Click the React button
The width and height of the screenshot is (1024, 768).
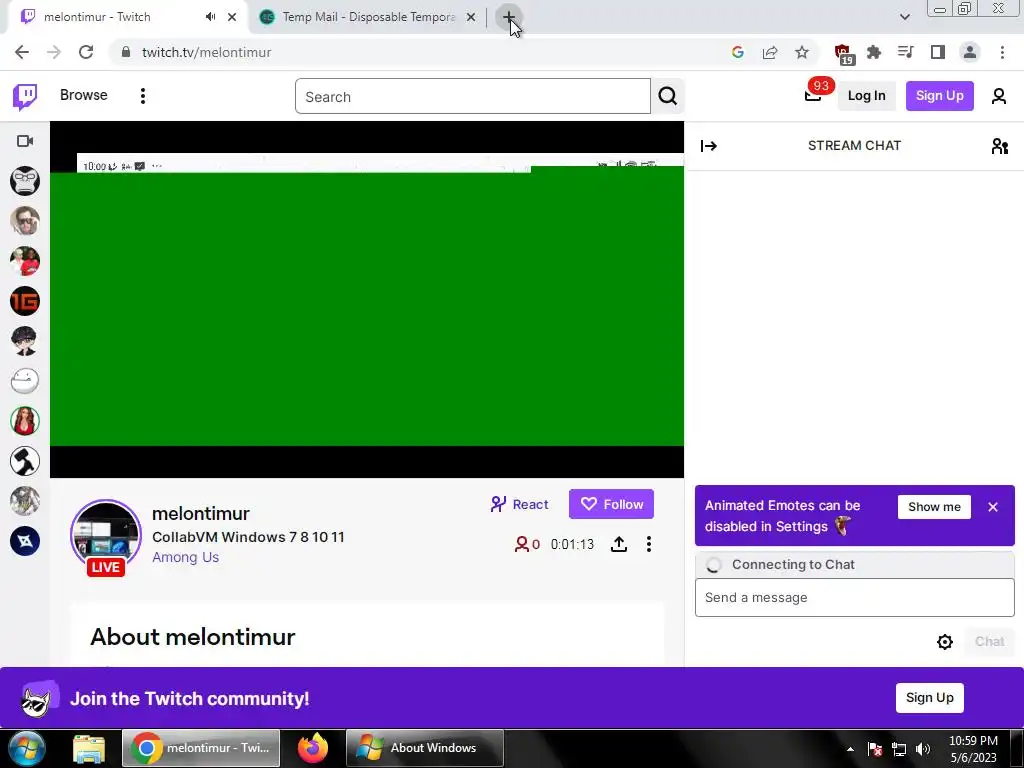(x=519, y=504)
